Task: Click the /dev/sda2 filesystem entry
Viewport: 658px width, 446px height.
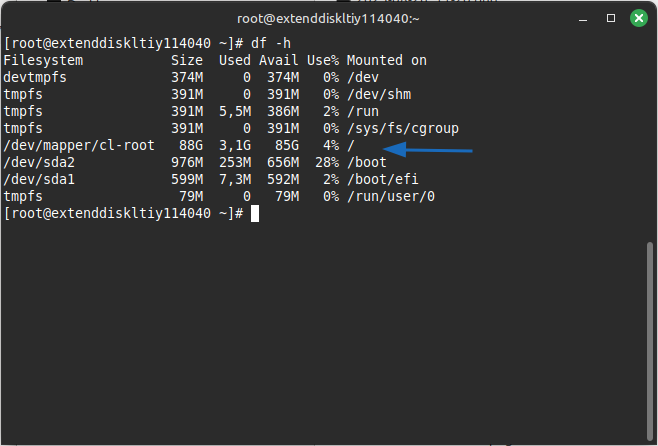Action: [x=41, y=163]
